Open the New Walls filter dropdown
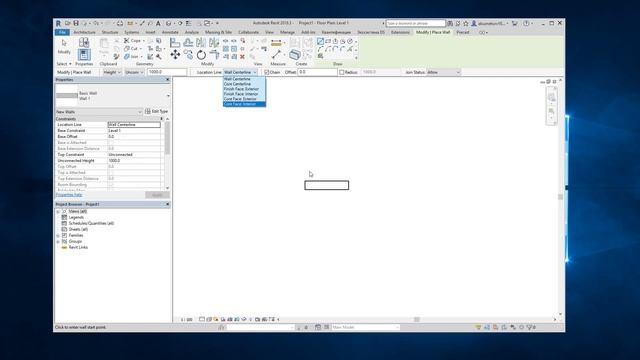Viewport: 640px width, 360px height. (x=99, y=111)
